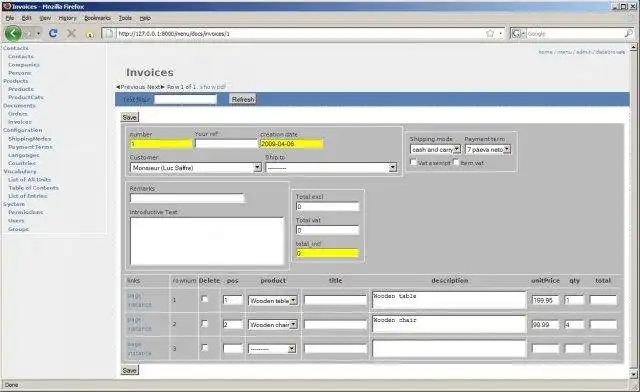Click the Your ref input field
This screenshot has width=640, height=392.
(x=226, y=144)
